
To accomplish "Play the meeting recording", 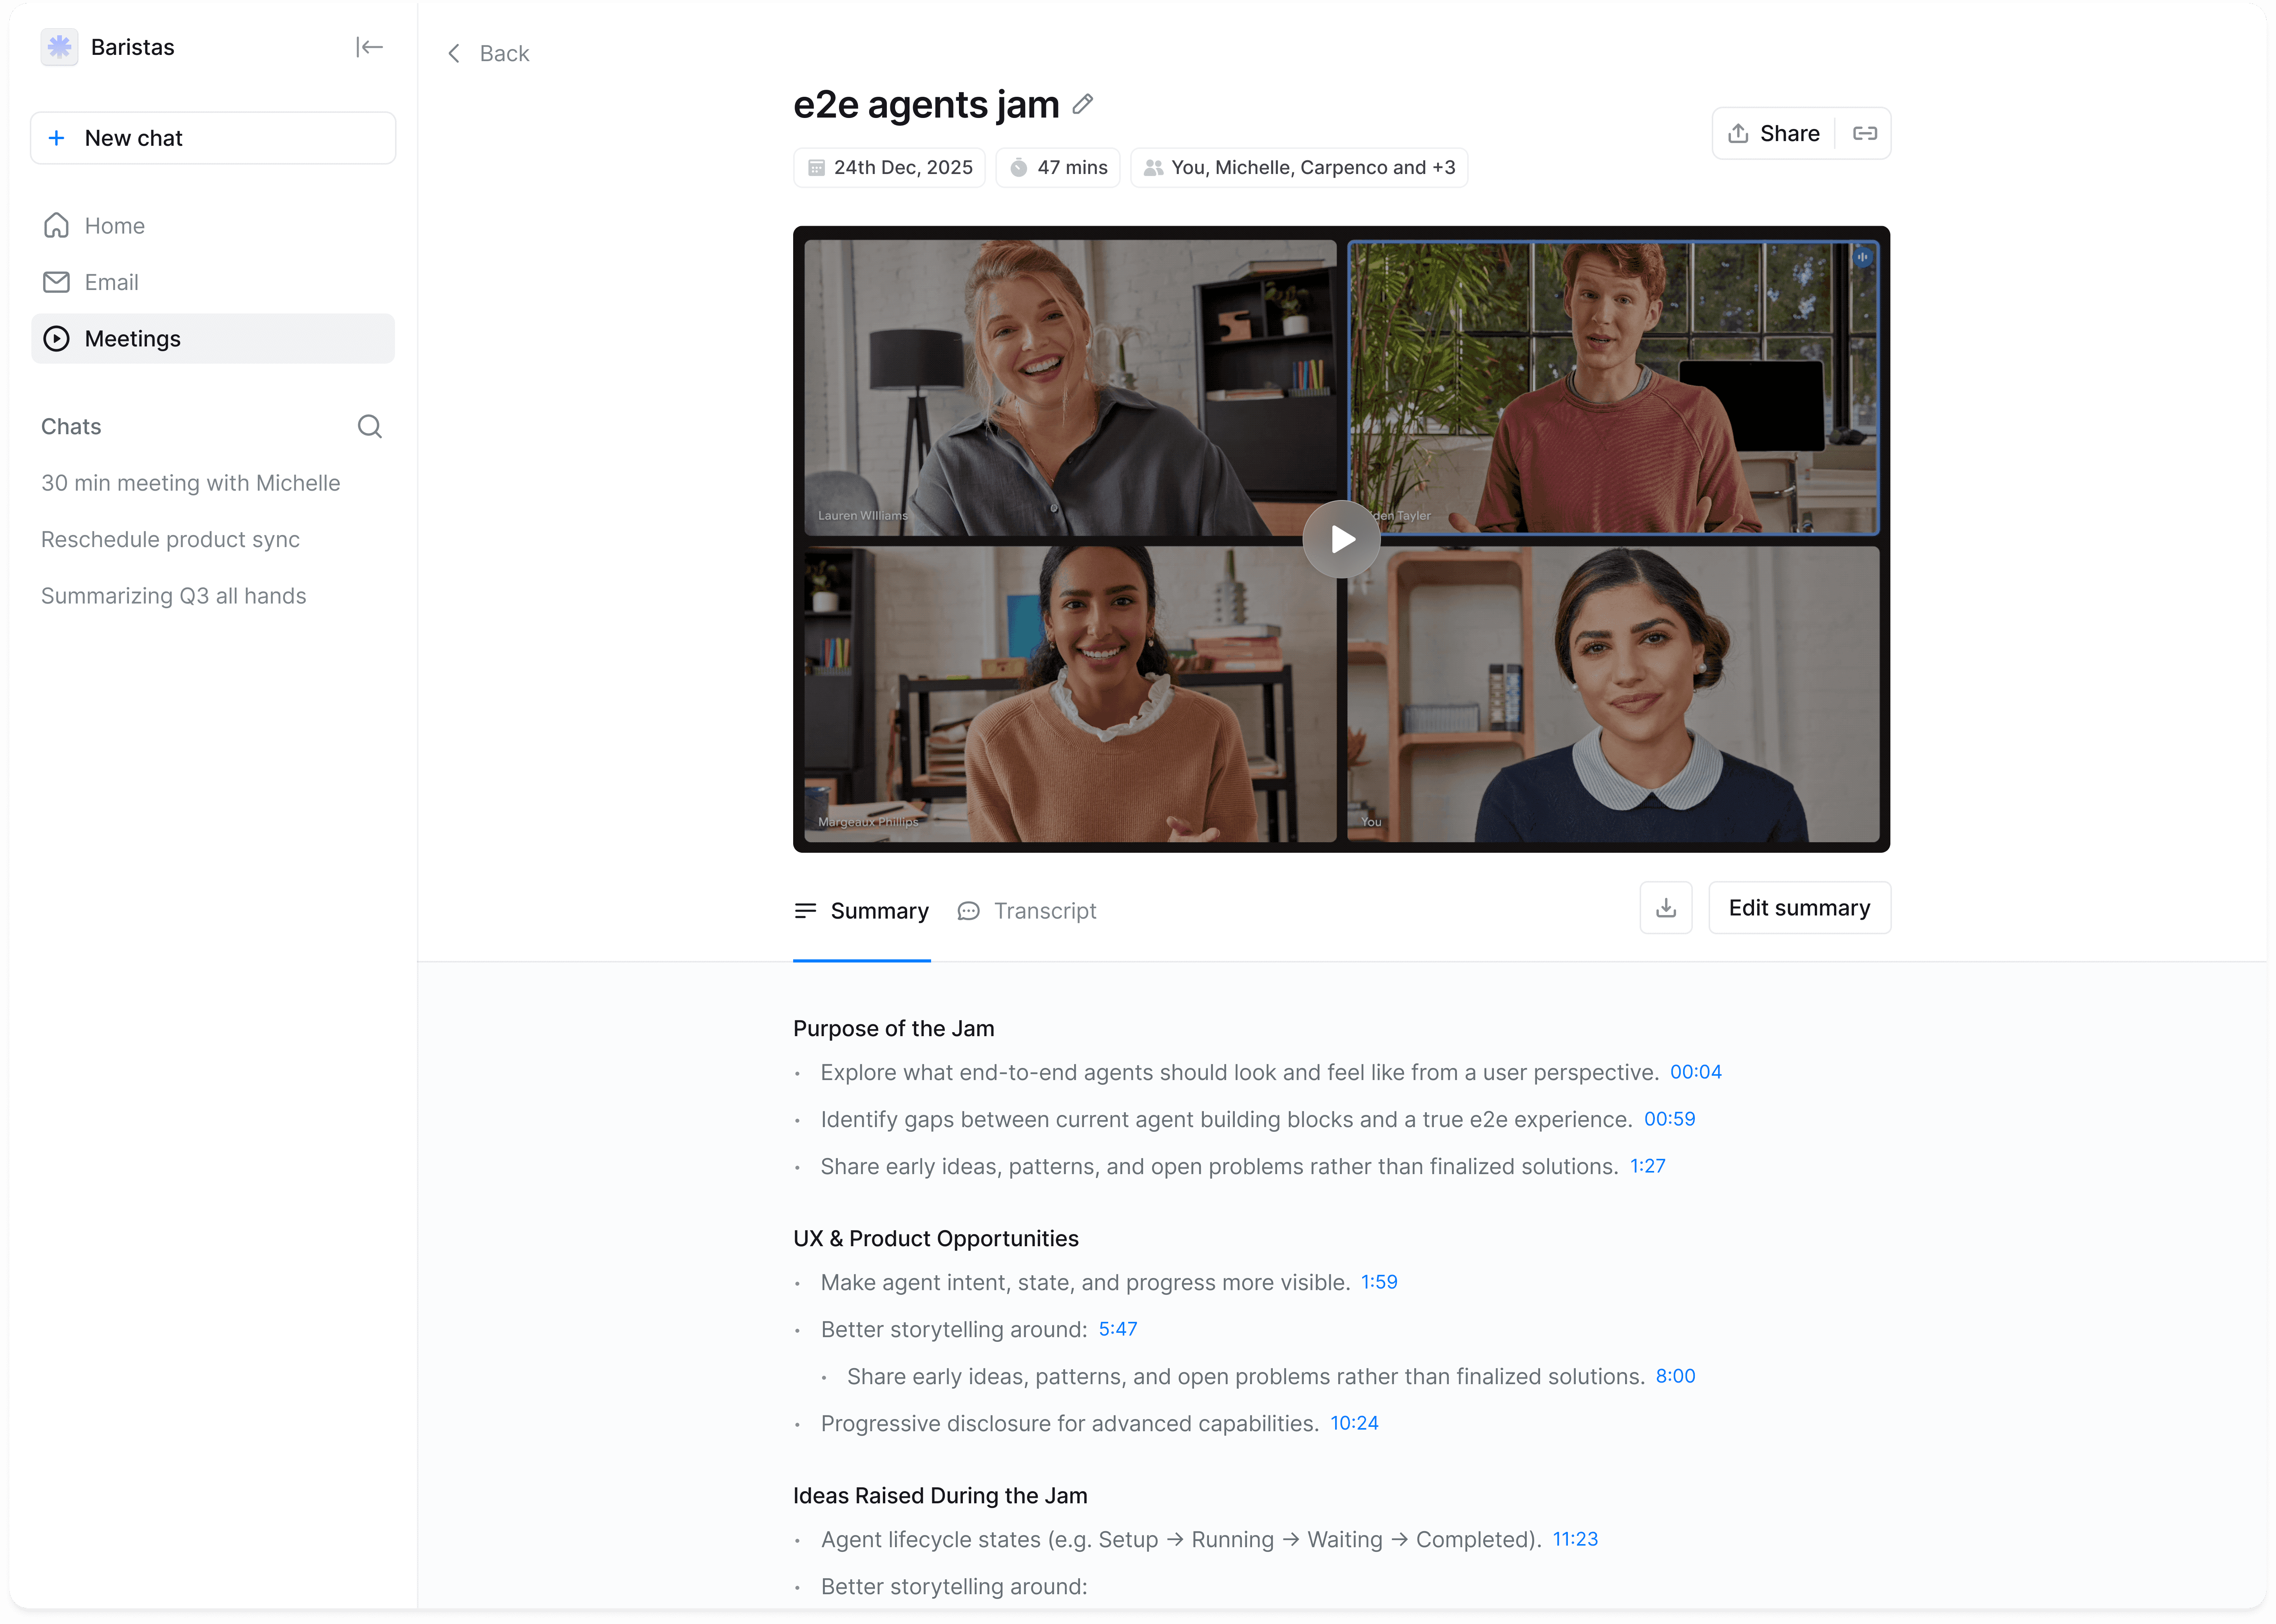I will (x=1341, y=539).
